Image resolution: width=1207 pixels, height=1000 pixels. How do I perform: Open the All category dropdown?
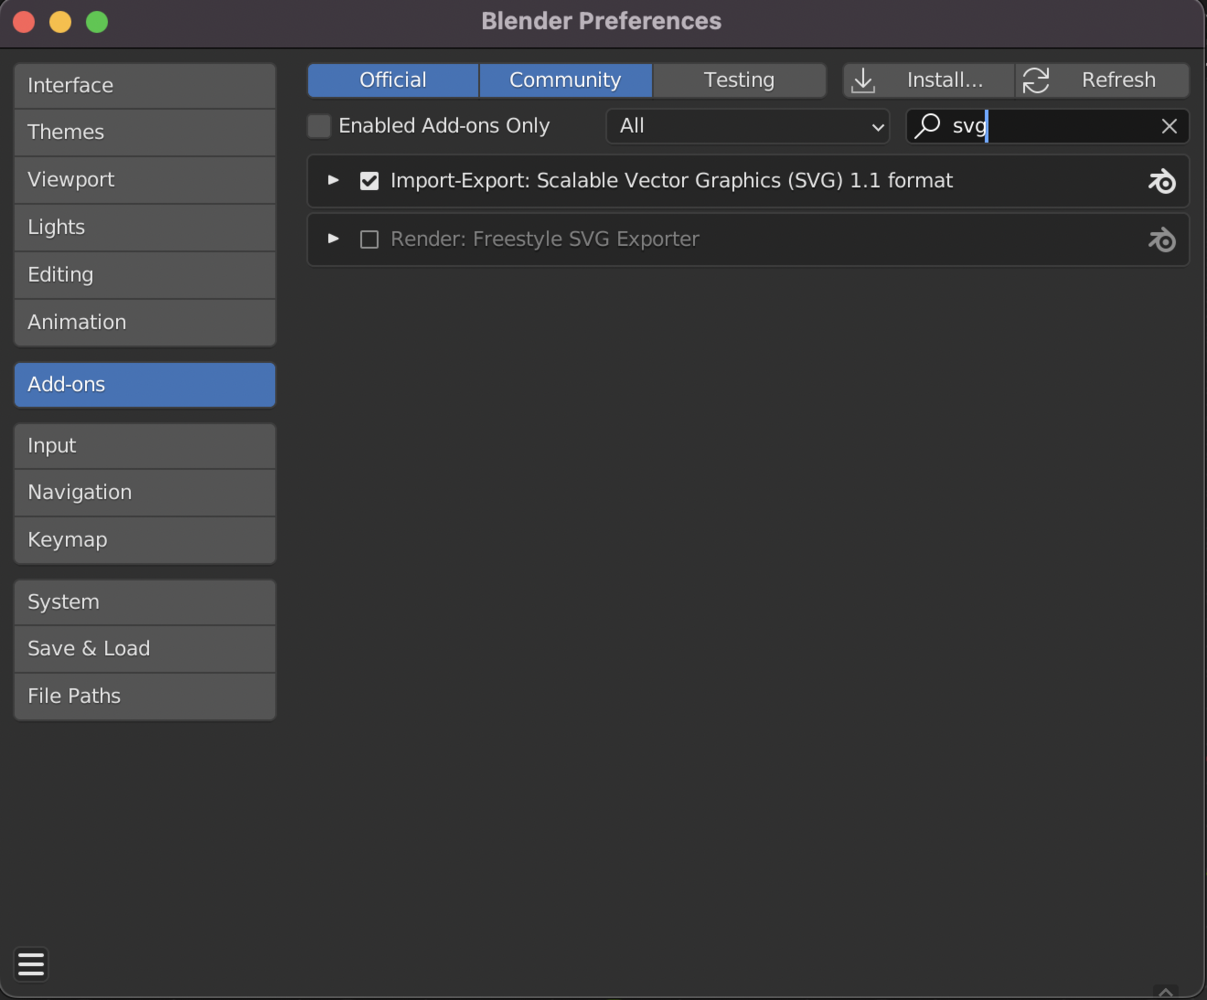pos(747,126)
